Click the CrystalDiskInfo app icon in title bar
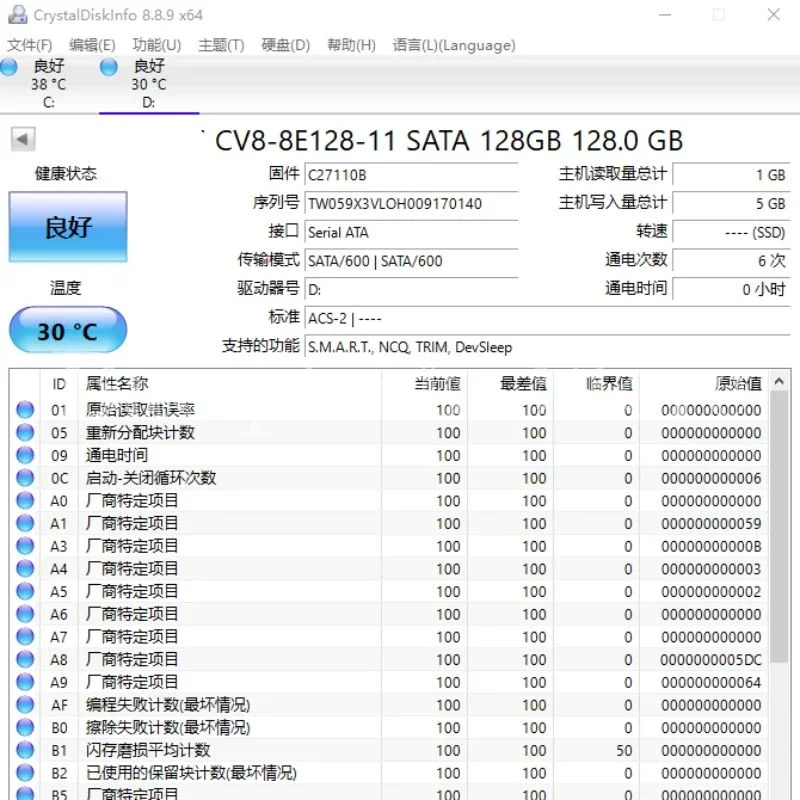800x800 pixels. (18, 14)
